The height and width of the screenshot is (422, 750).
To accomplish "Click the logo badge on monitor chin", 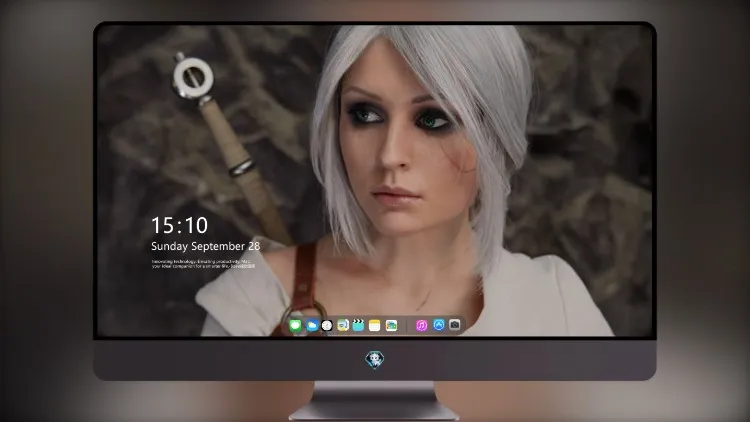I will [x=375, y=360].
